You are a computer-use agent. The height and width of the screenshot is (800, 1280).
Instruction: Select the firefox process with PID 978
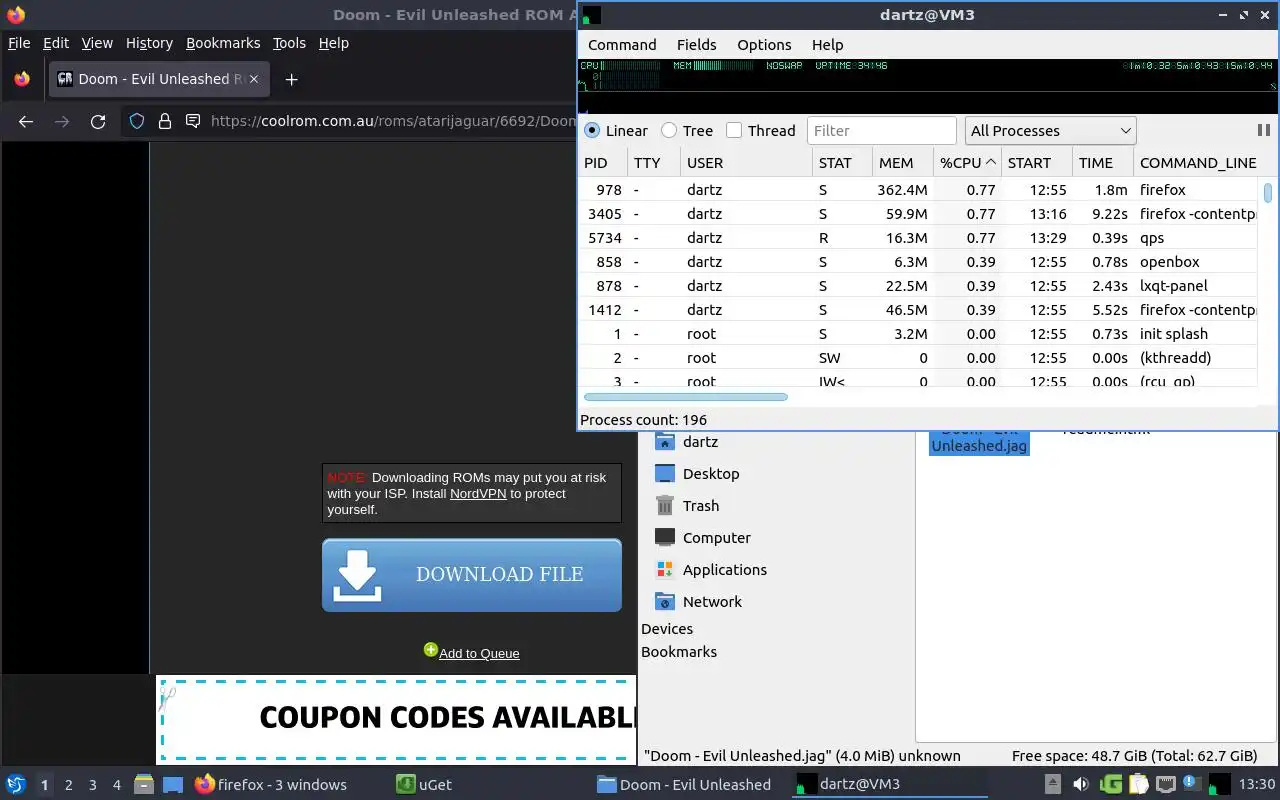pyautogui.click(x=918, y=190)
